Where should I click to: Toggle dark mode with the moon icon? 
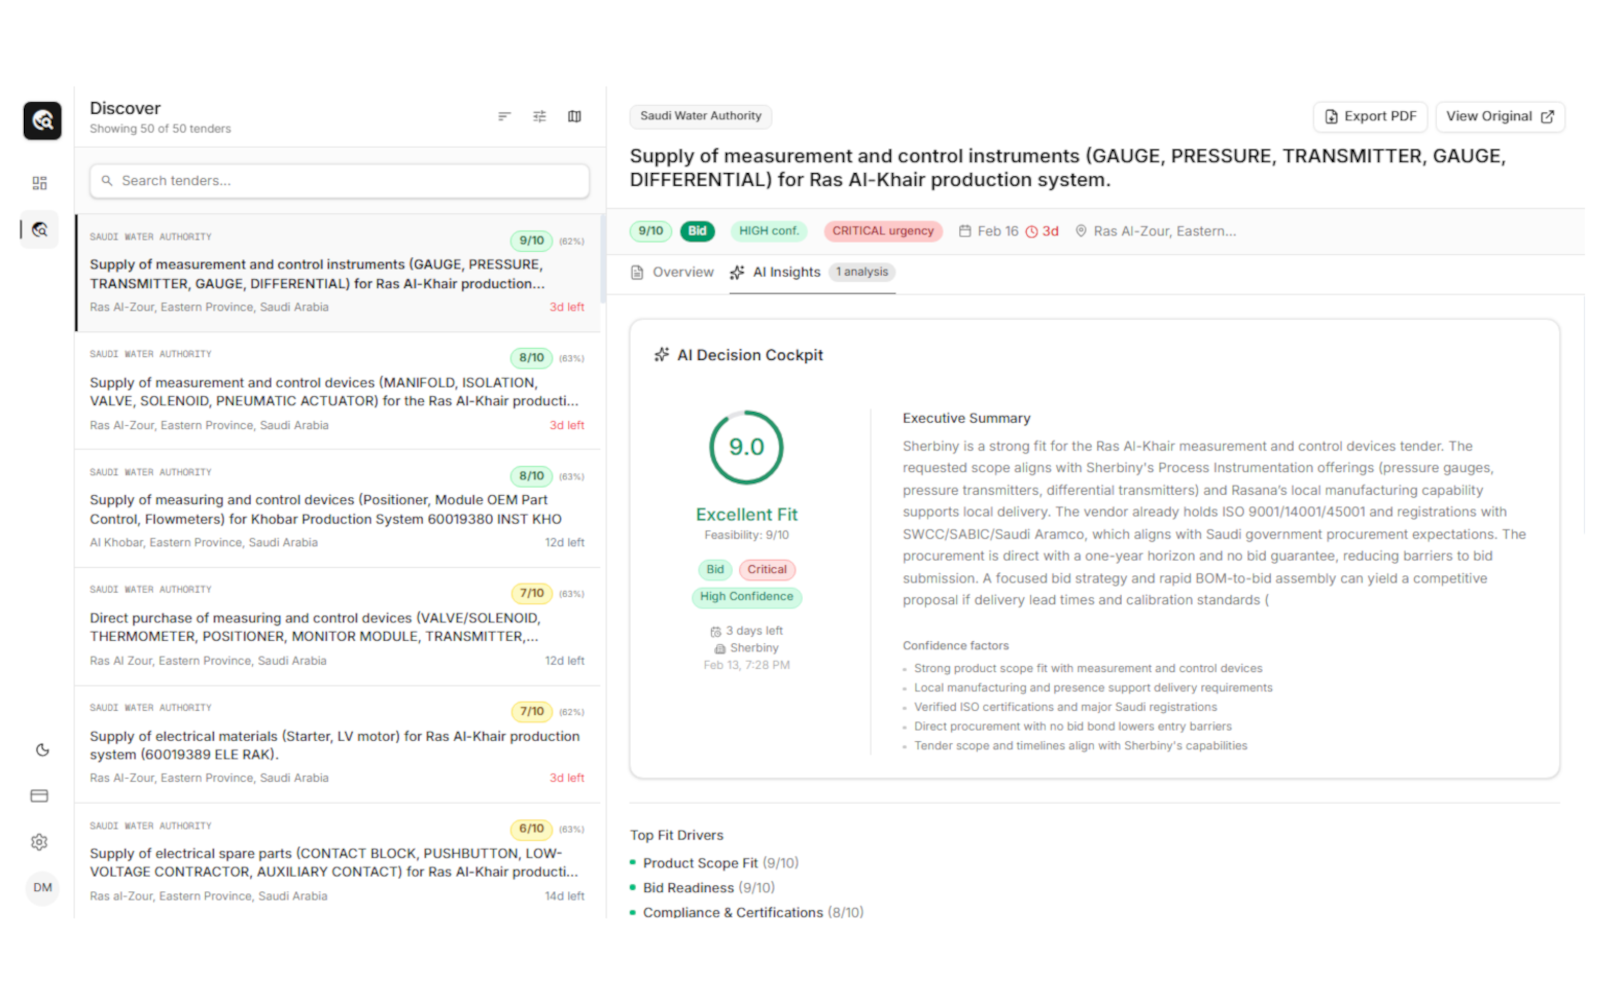click(40, 749)
